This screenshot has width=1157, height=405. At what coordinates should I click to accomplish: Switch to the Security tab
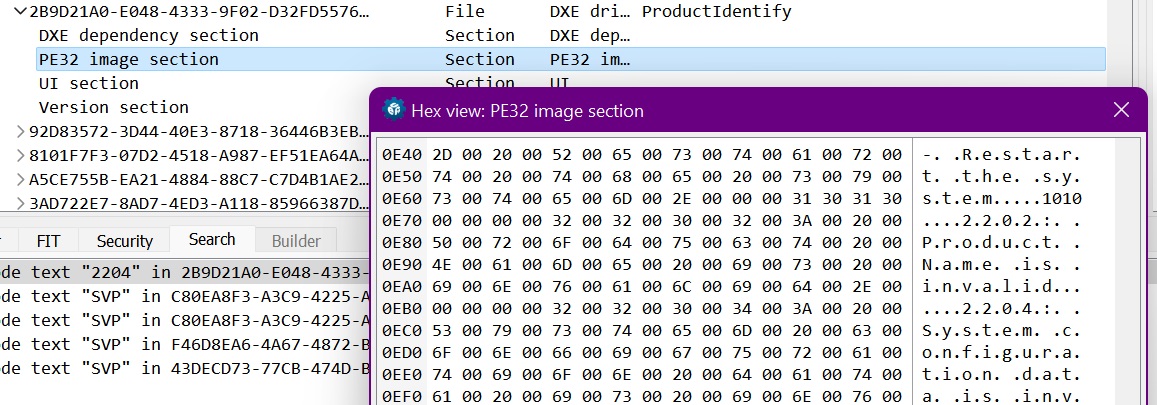point(125,240)
